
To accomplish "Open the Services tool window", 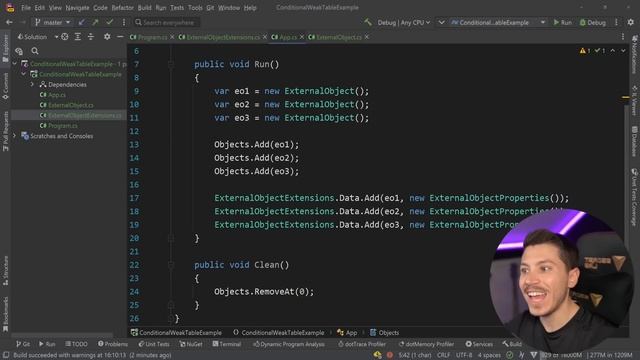I will coord(479,344).
